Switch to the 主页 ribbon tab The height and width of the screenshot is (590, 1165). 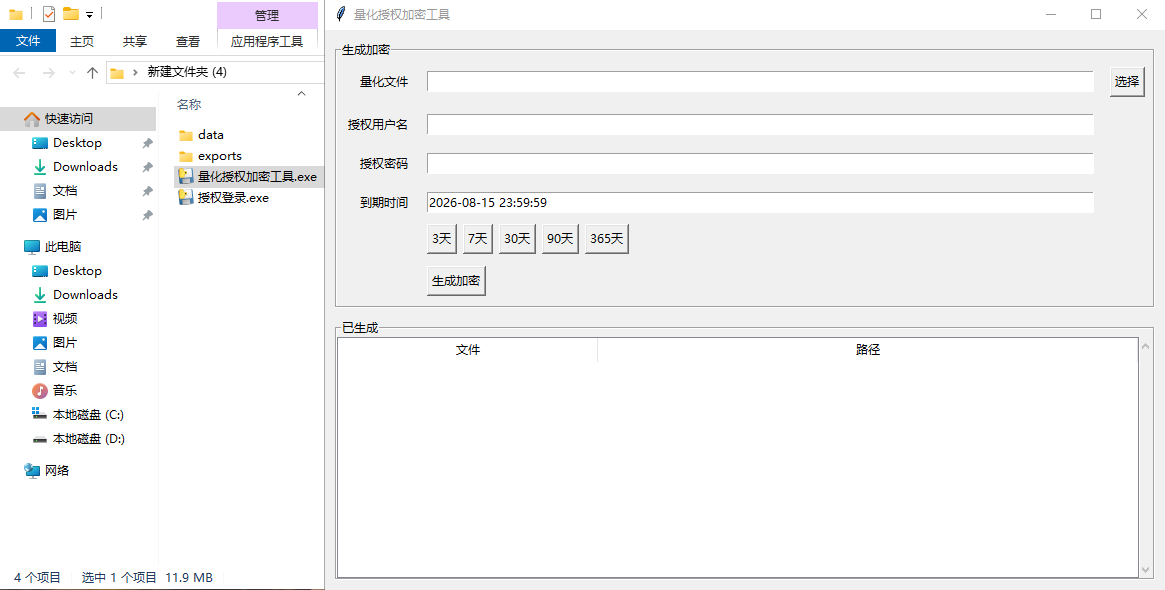tap(82, 42)
